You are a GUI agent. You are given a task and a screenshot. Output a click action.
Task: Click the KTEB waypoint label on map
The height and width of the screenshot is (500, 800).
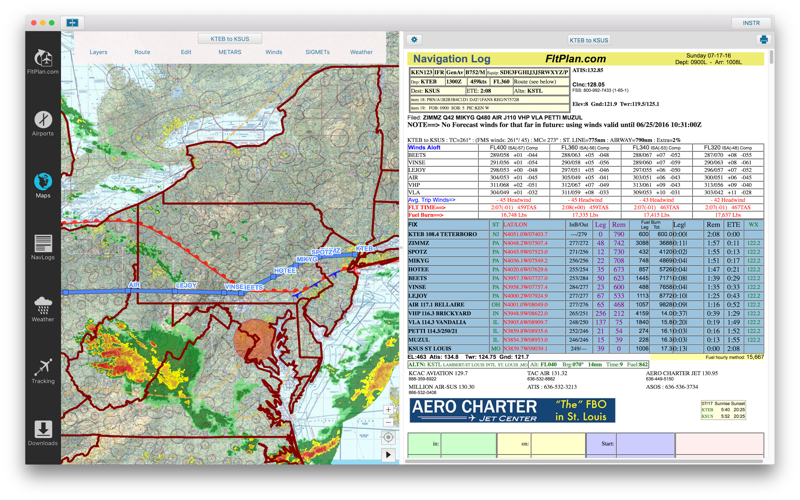365,248
